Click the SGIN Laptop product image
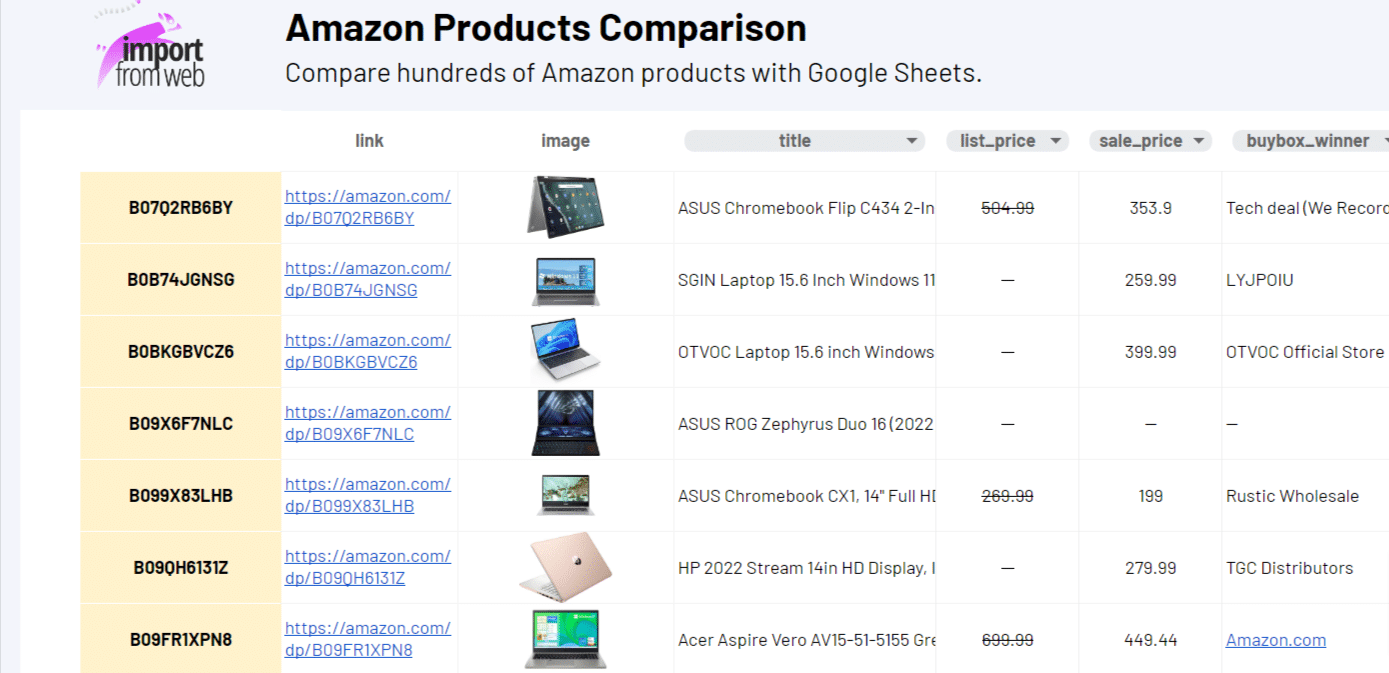The width and height of the screenshot is (1389, 673). (566, 280)
